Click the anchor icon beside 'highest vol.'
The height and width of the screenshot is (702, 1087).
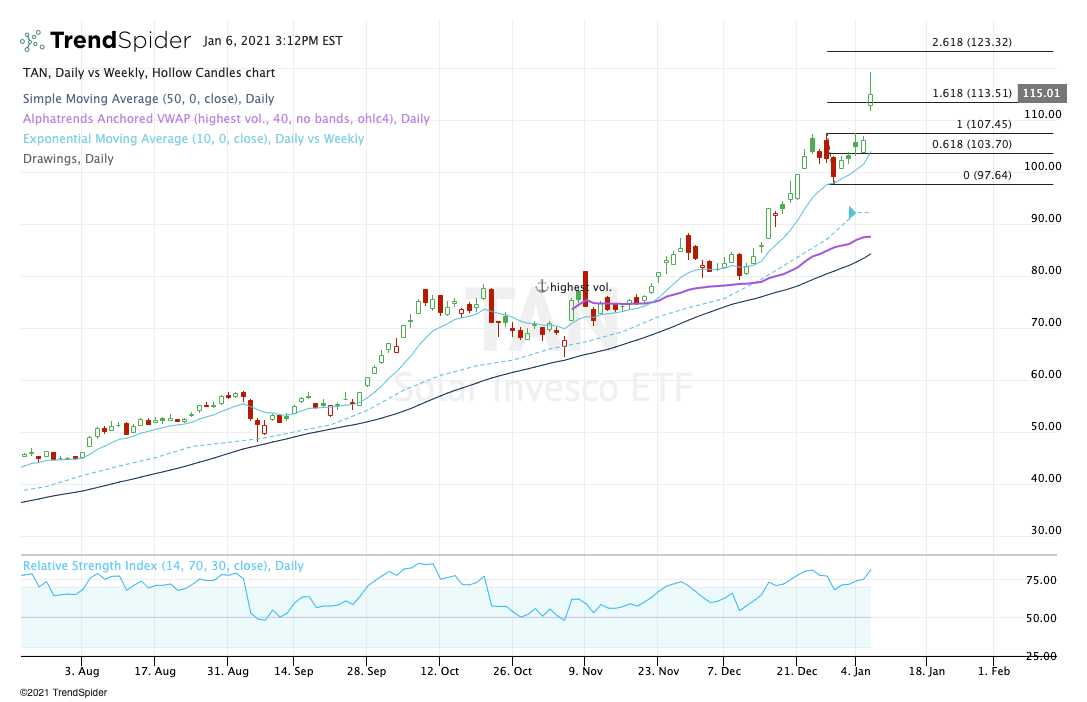click(x=542, y=286)
